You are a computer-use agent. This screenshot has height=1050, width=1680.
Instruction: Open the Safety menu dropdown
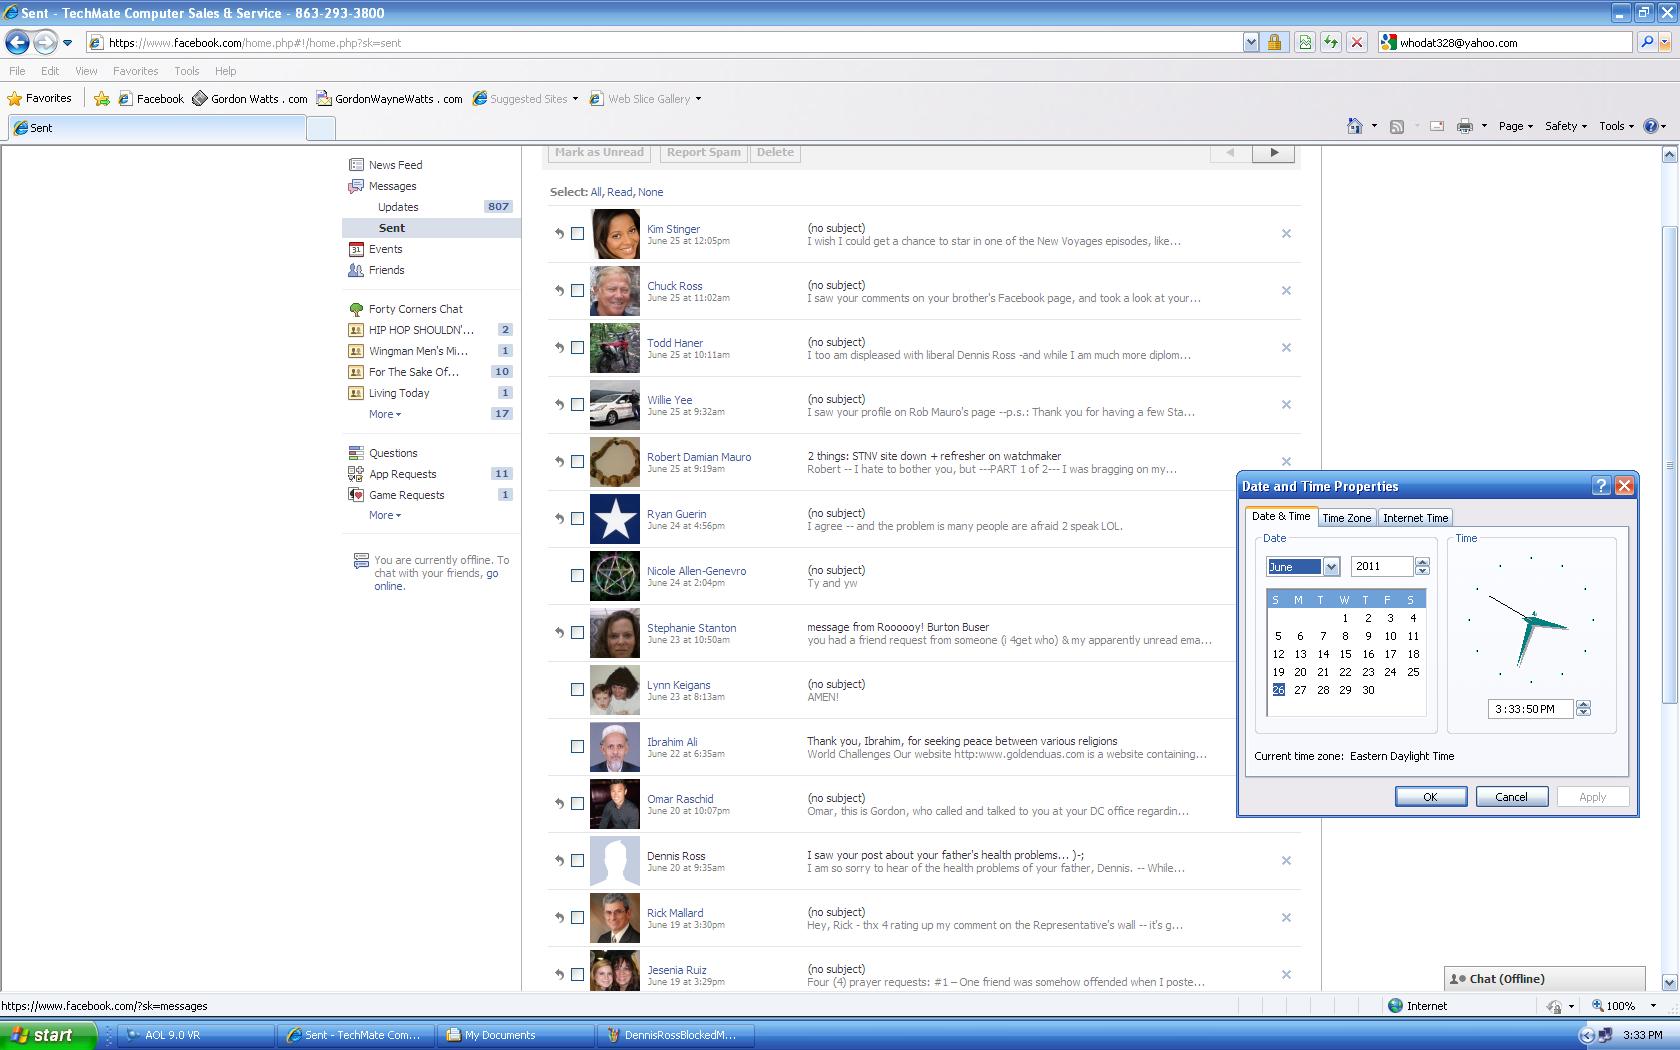click(x=1566, y=126)
